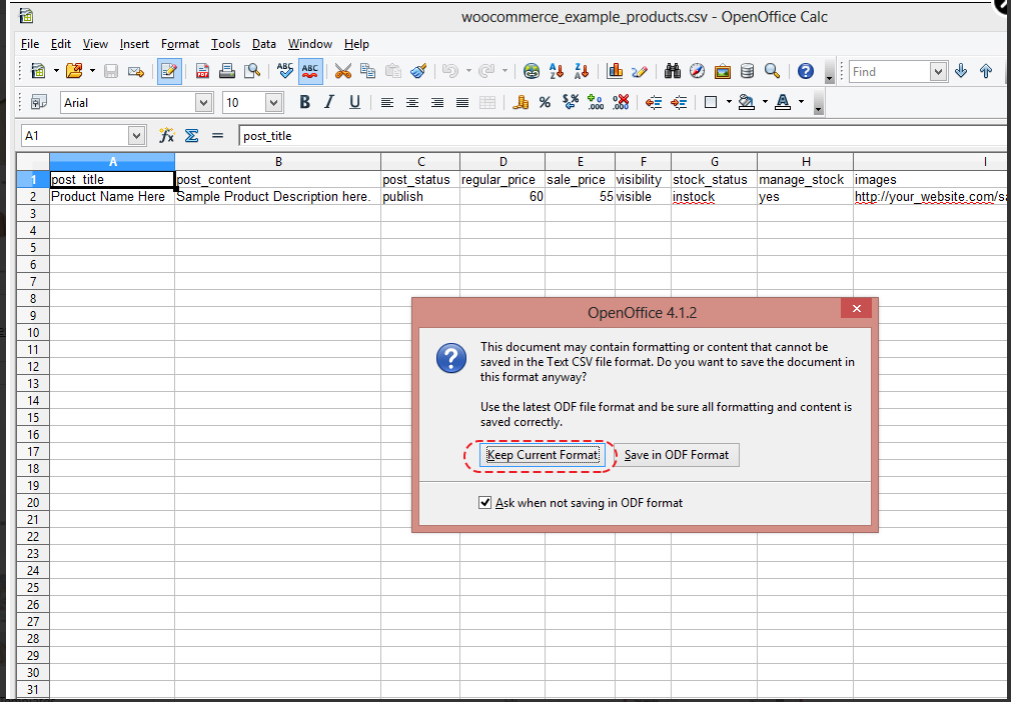Expand Font Color dropdown arrow
The width and height of the screenshot is (1011, 702).
[801, 102]
